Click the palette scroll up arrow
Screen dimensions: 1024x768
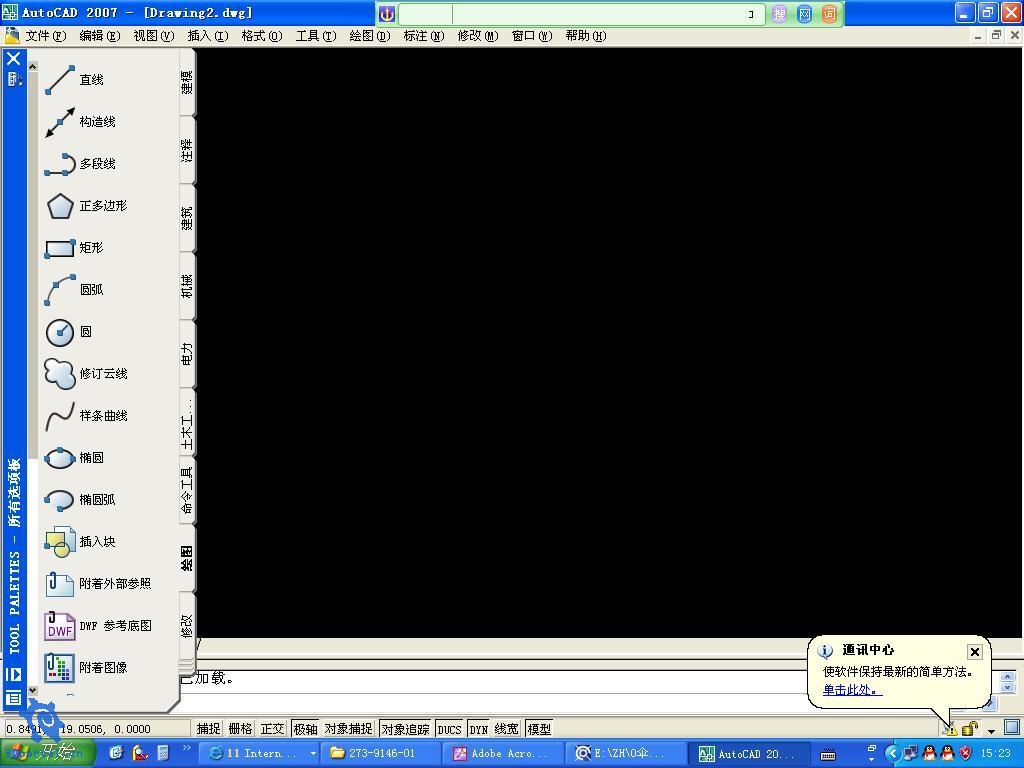point(33,66)
